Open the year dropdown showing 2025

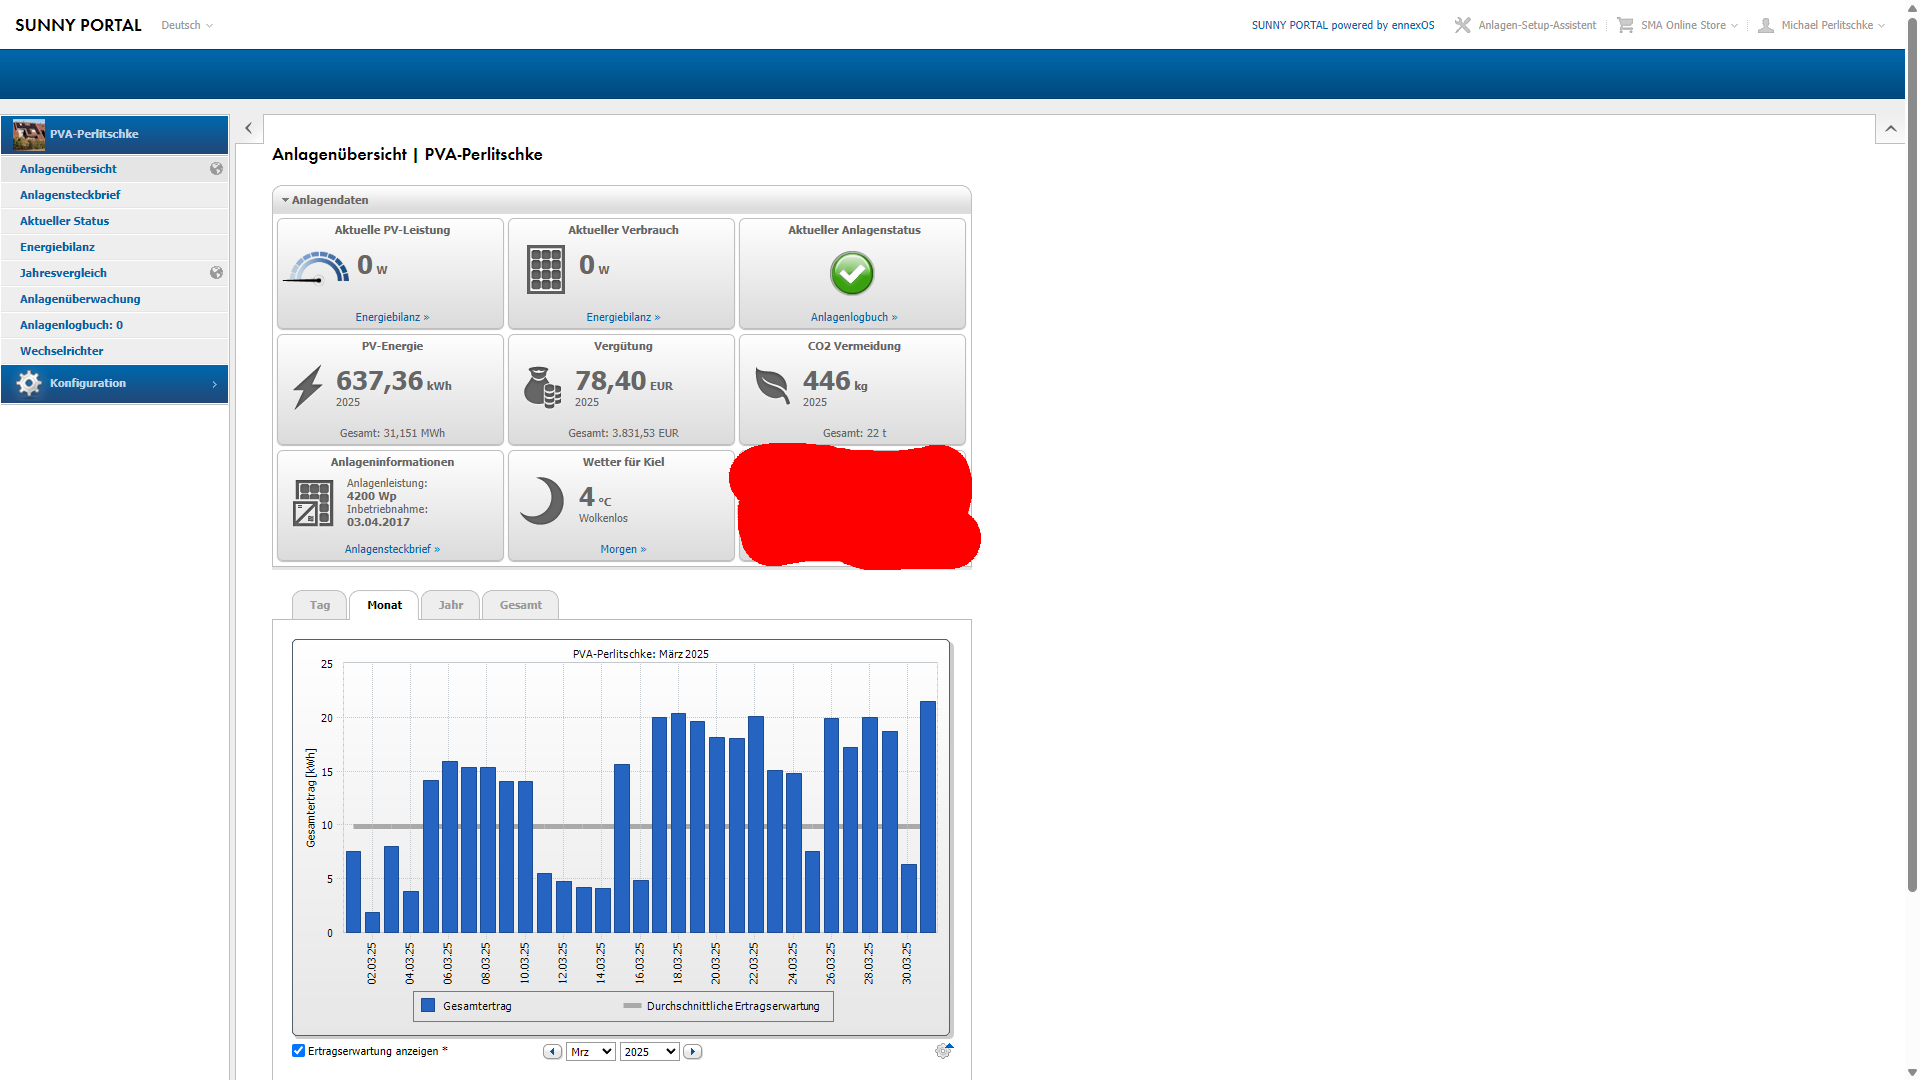pyautogui.click(x=649, y=1052)
